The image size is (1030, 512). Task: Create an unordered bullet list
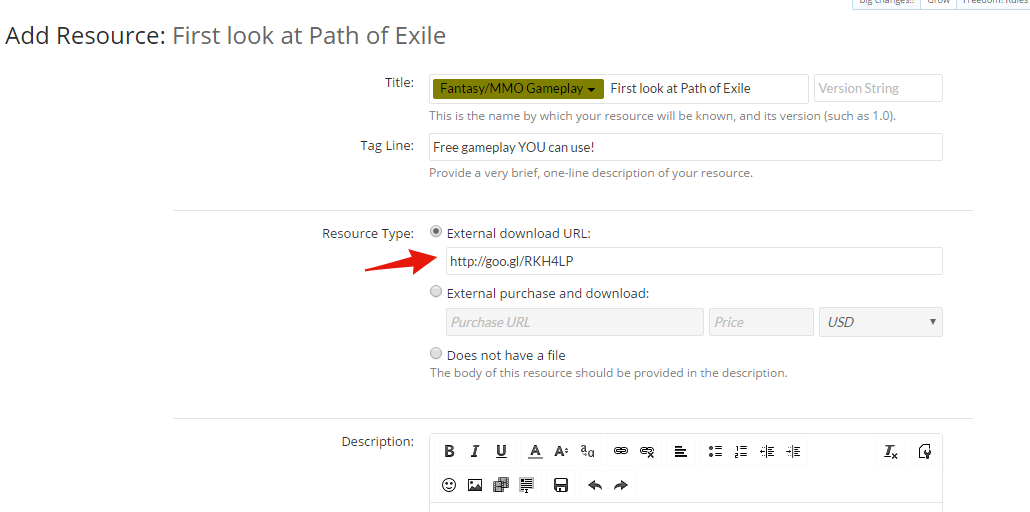715,451
